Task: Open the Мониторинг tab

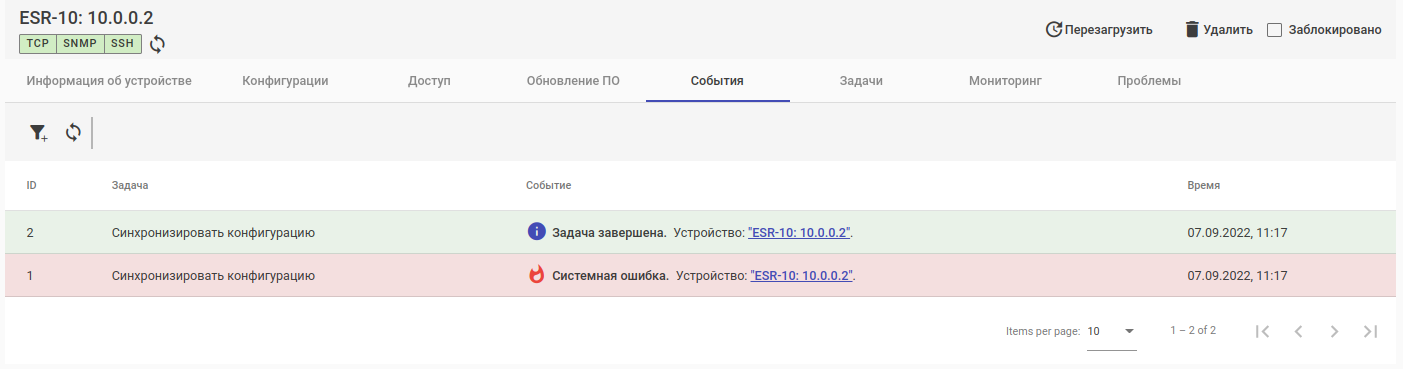Action: click(1005, 81)
